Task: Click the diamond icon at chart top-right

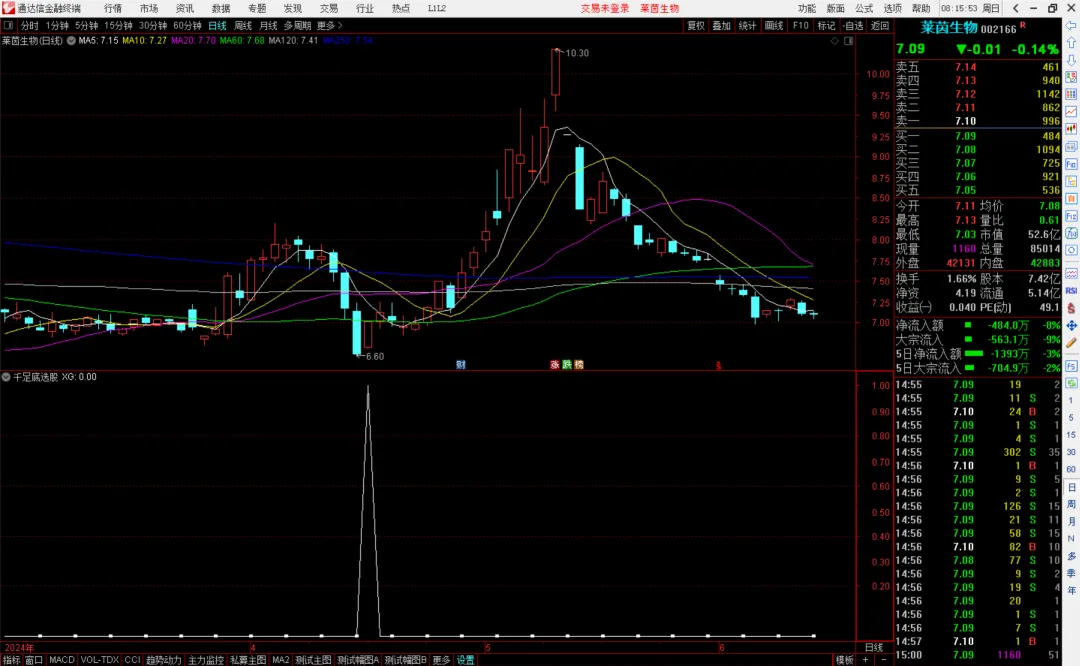Action: (835, 41)
